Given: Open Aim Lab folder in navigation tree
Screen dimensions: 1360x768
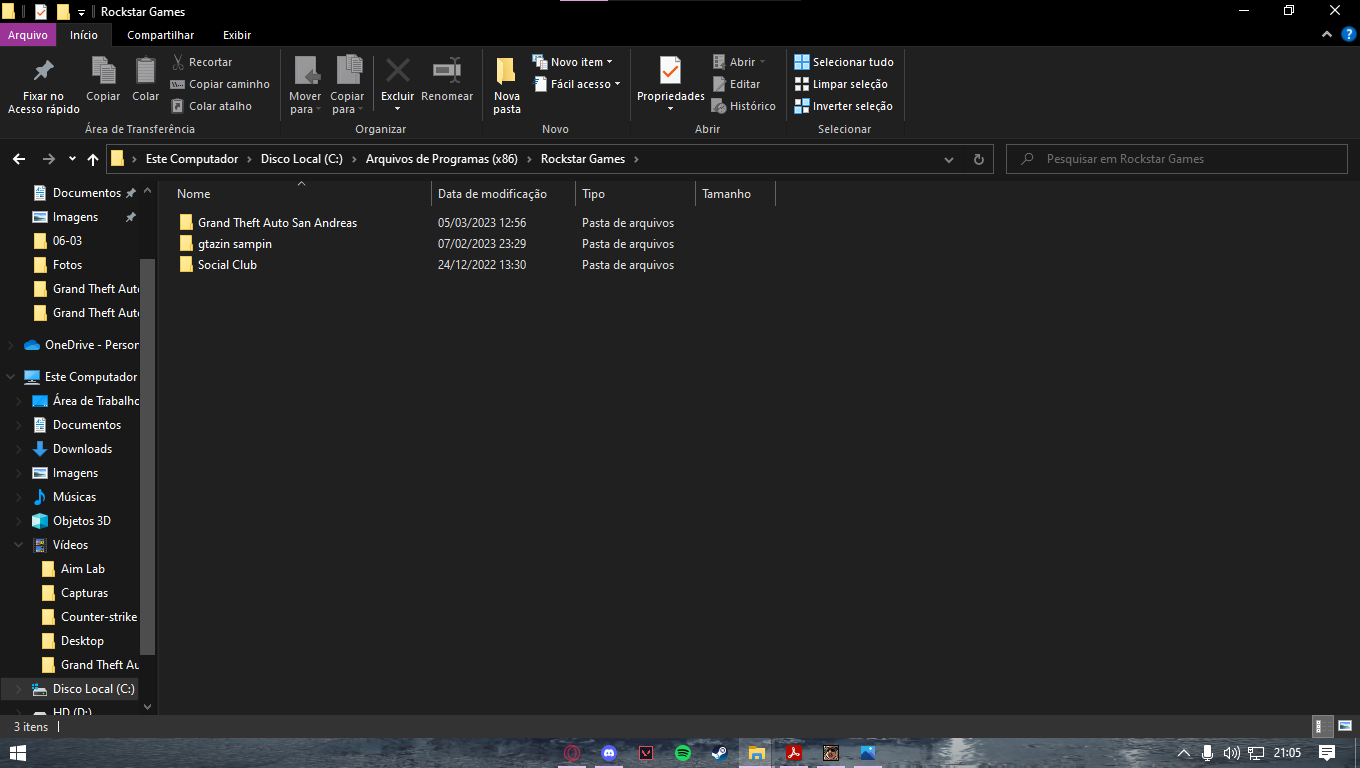Looking at the screenshot, I should 82,569.
